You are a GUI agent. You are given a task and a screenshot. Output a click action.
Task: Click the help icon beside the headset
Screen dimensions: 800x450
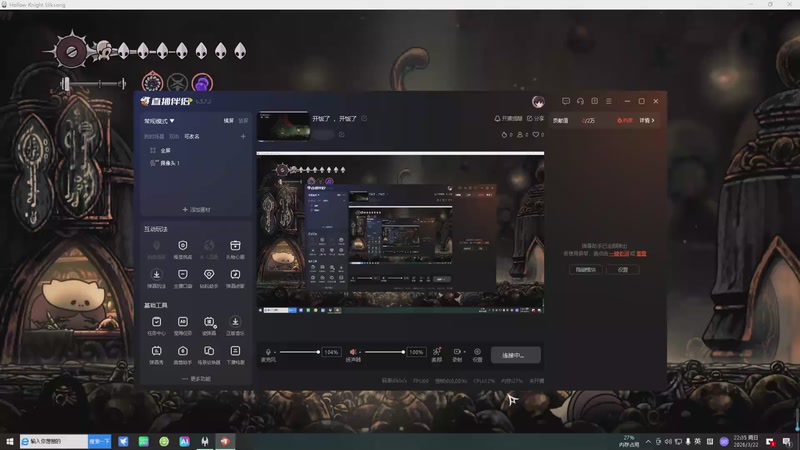594,101
